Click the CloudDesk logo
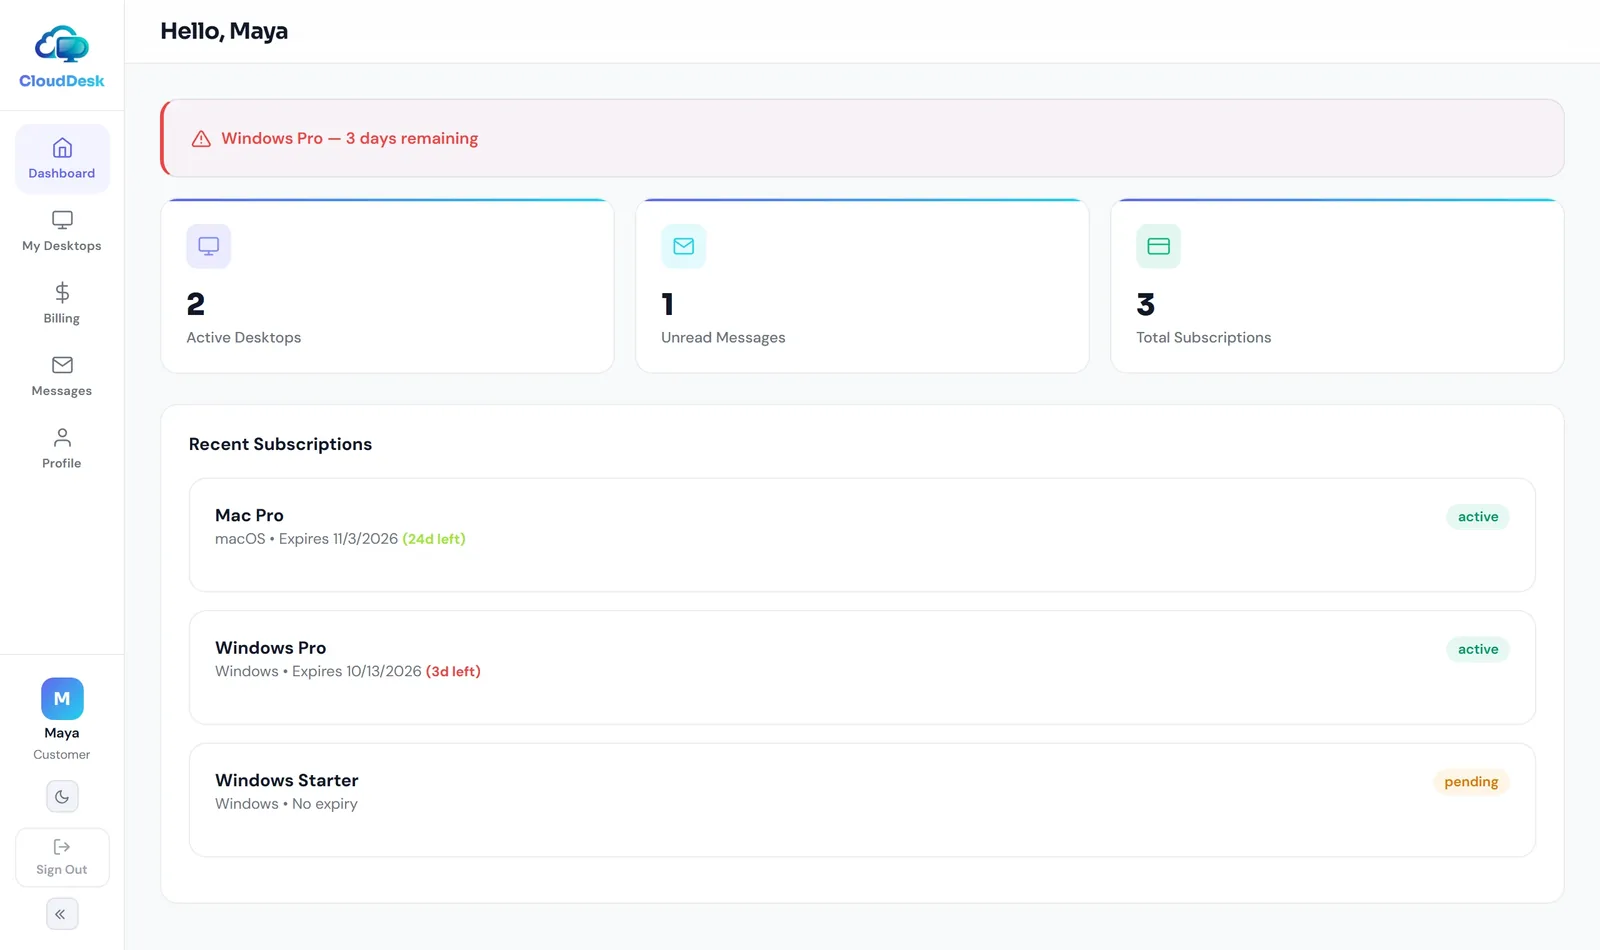1600x950 pixels. click(62, 56)
